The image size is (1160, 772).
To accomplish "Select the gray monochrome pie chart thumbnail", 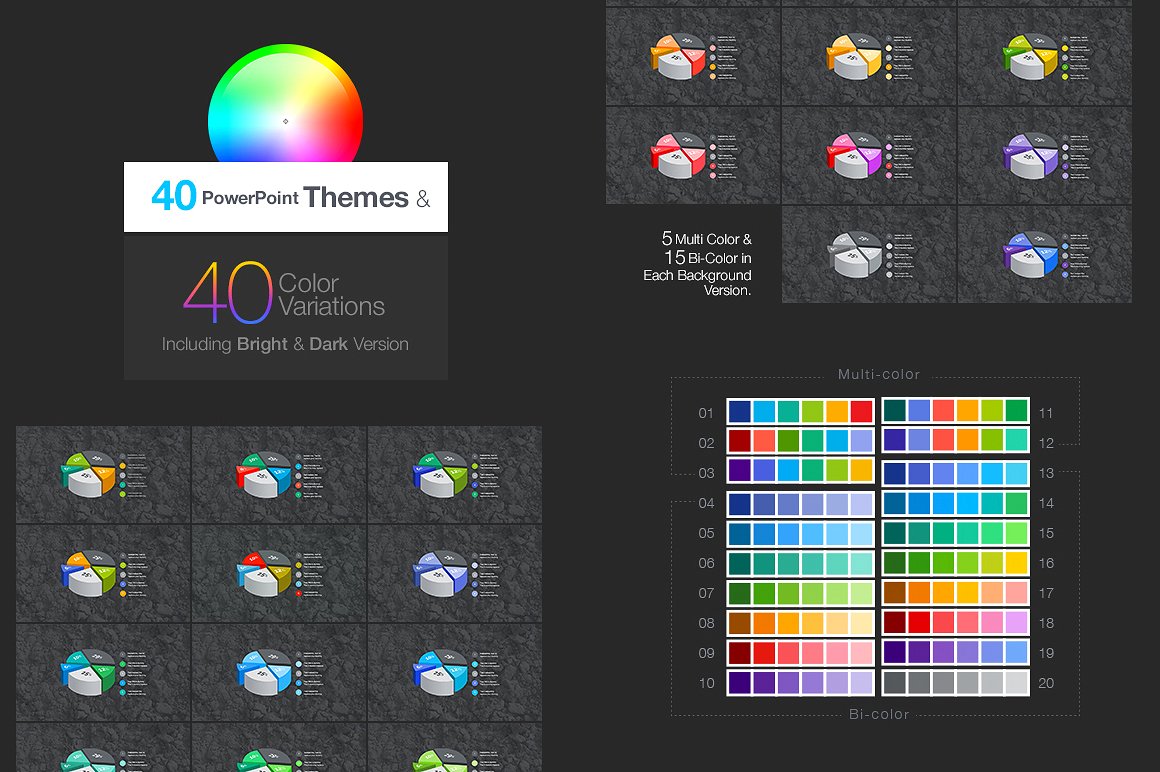I will pyautogui.click(x=869, y=254).
